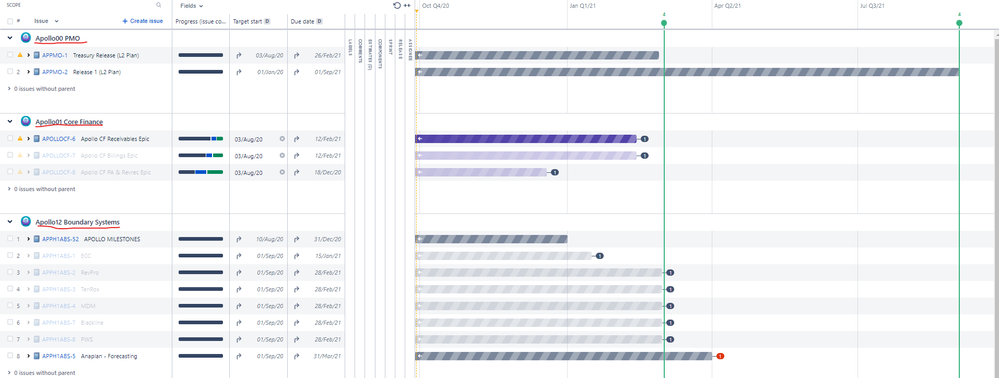This screenshot has width=999, height=378.
Task: Expand the APPH1ABS-52 APOLLO MILESTONES row
Action: 29,239
